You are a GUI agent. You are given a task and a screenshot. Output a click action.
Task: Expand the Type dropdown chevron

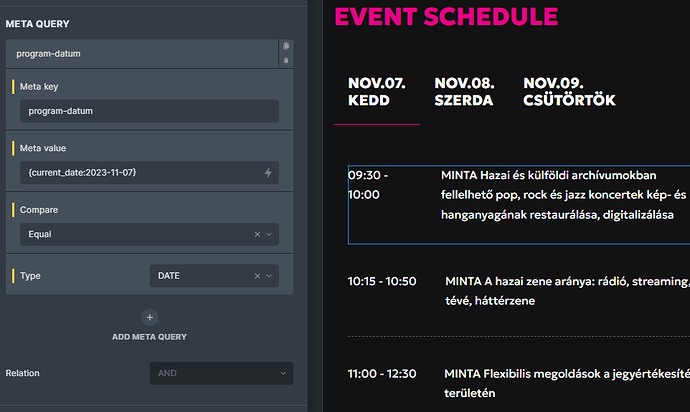[x=269, y=276]
